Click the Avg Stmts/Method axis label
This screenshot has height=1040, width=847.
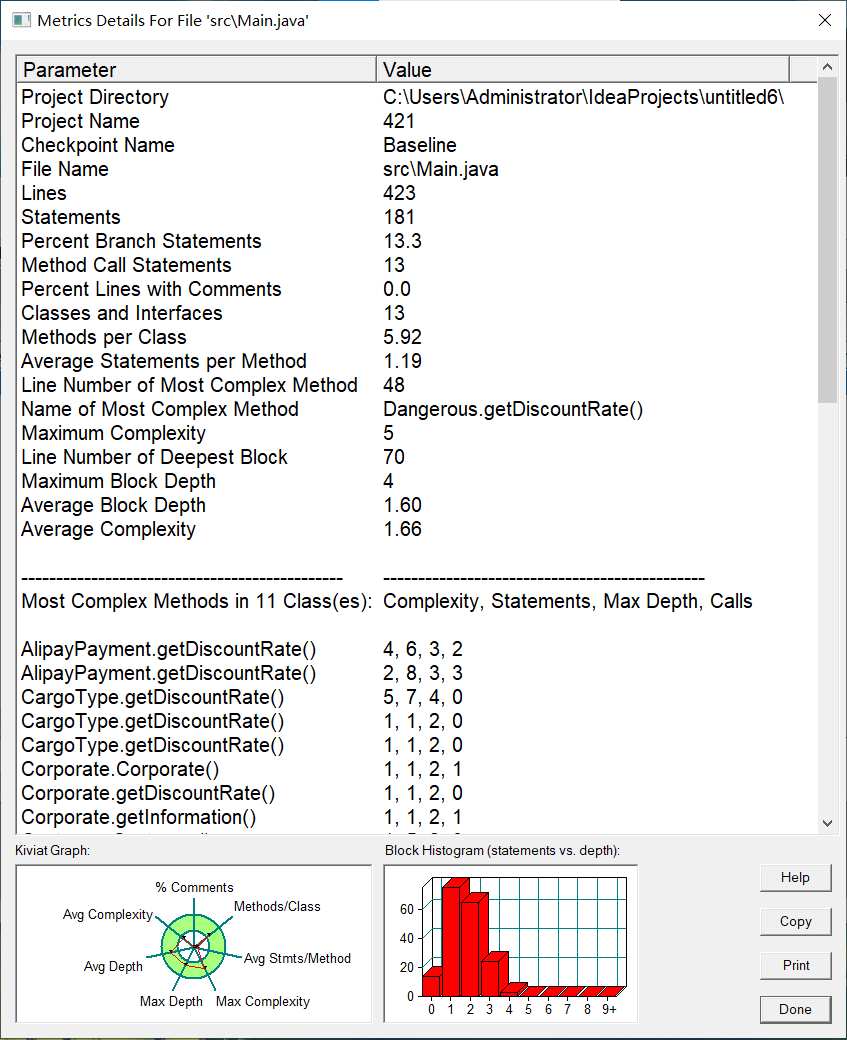click(x=297, y=958)
